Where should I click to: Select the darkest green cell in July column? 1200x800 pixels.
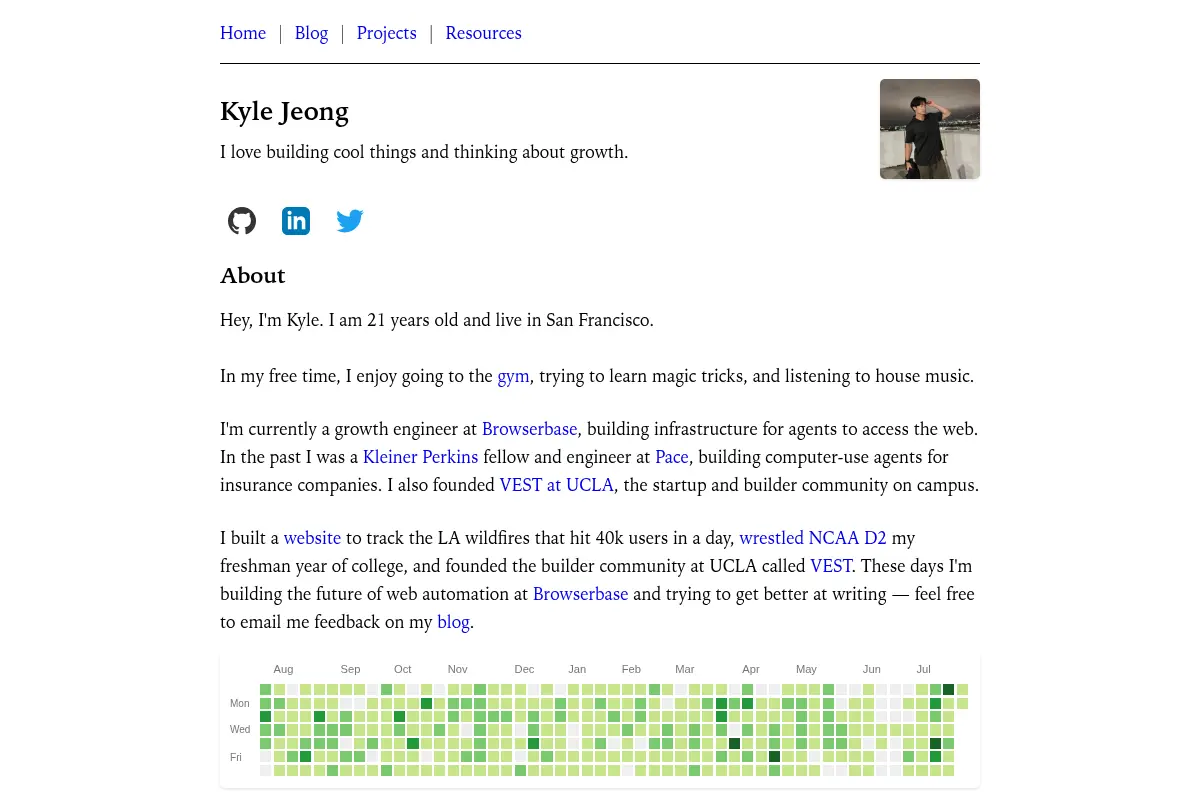click(x=948, y=690)
